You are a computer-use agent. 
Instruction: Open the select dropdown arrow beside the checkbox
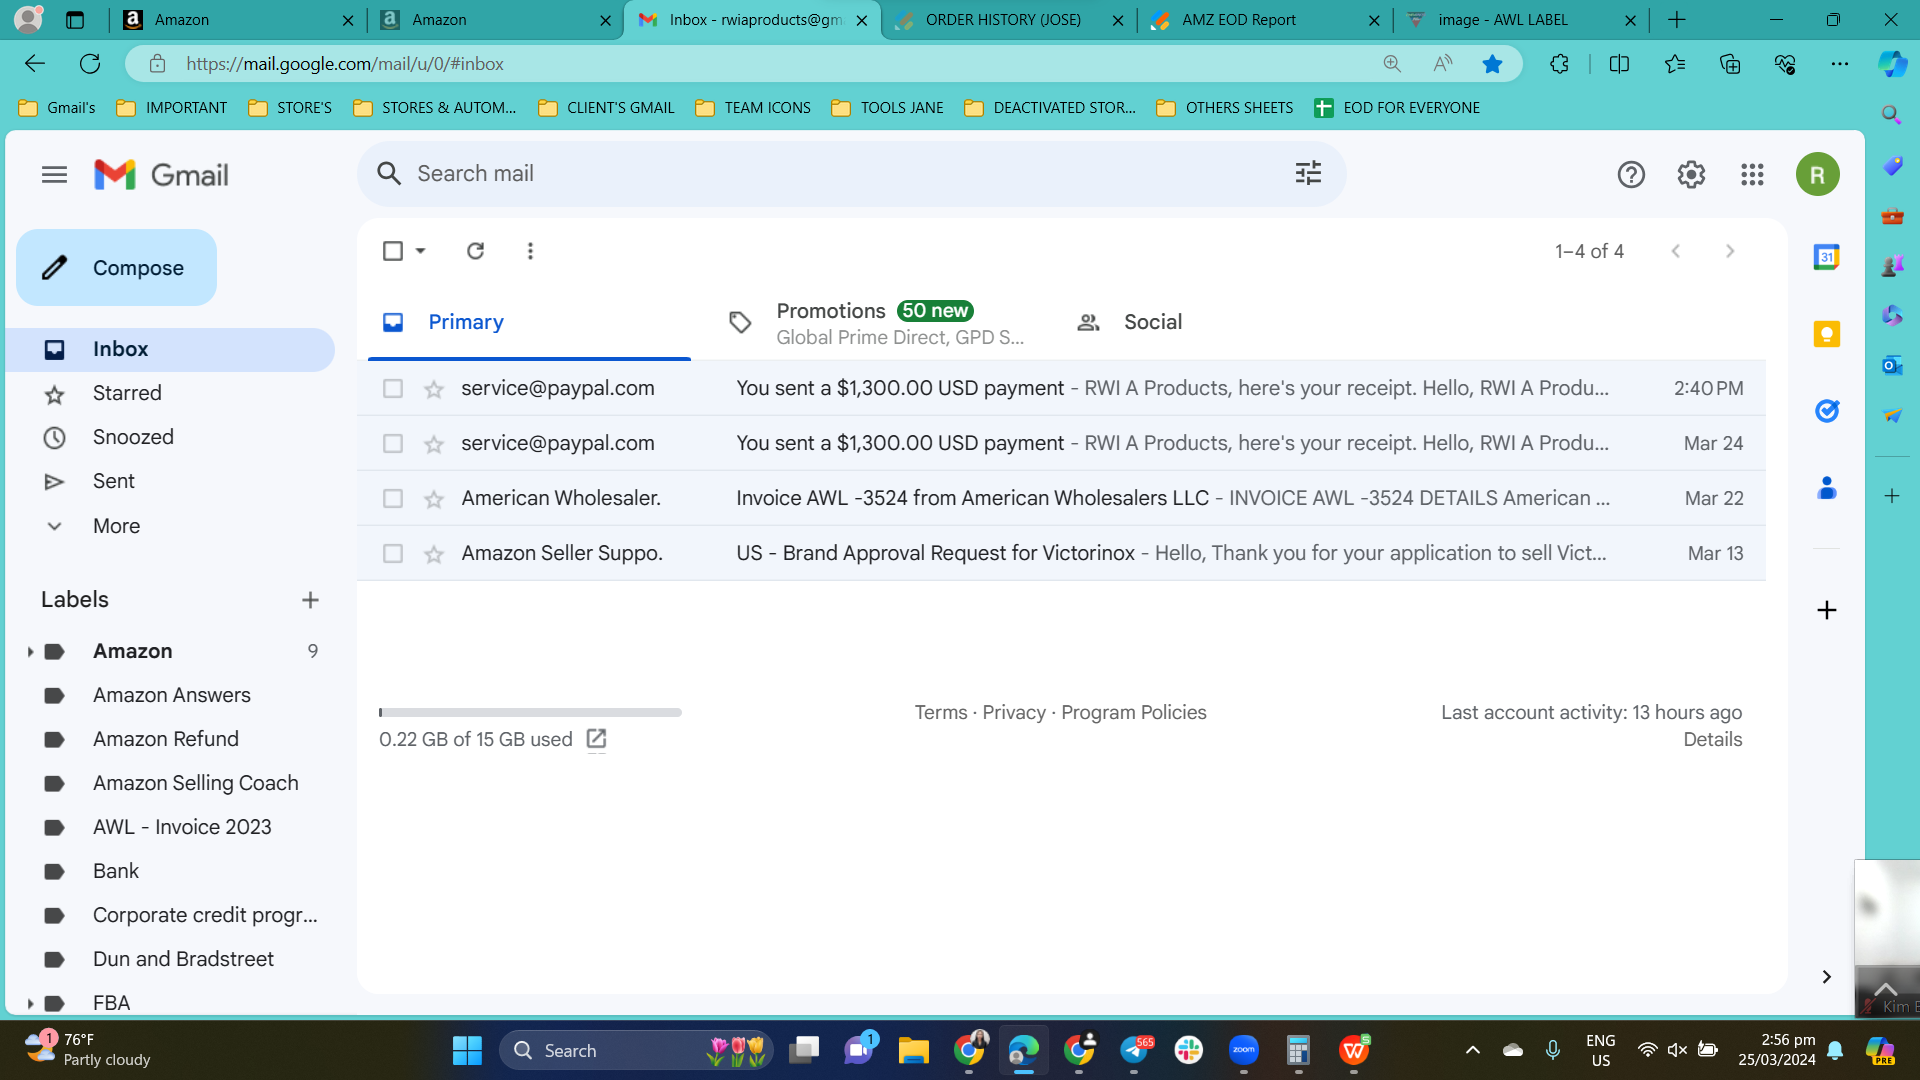click(421, 251)
